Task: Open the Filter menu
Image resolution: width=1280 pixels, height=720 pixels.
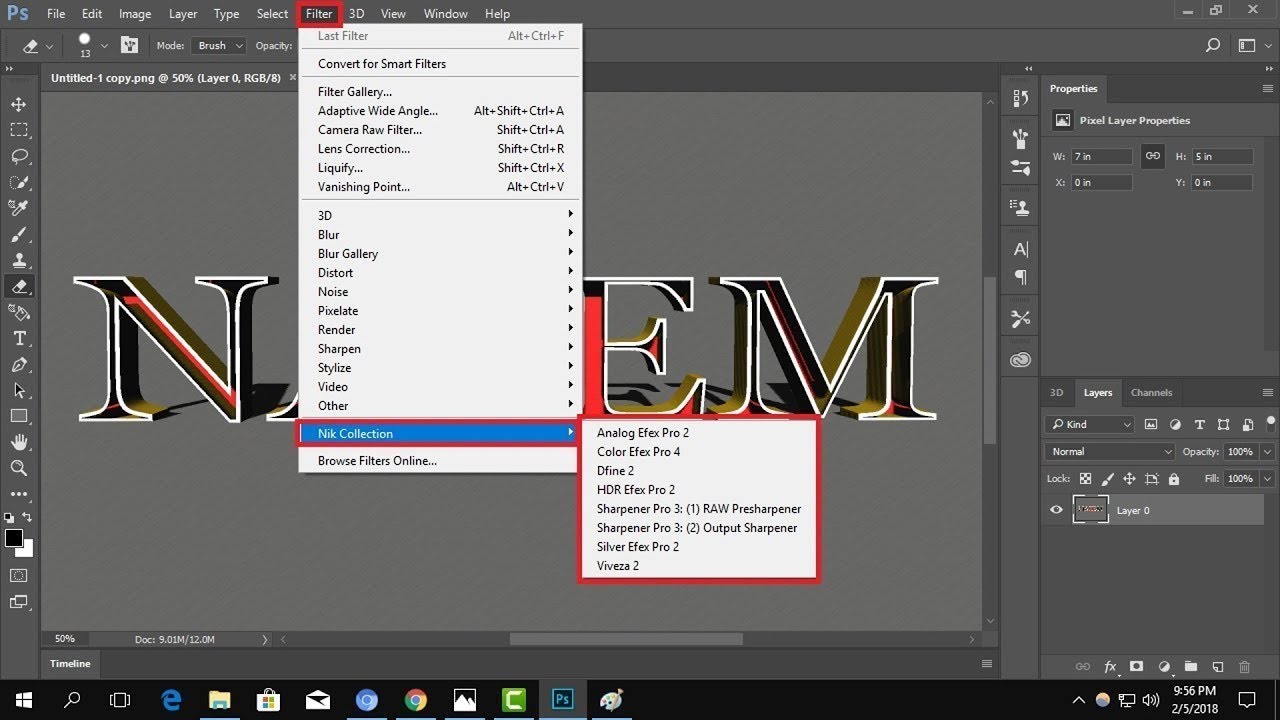Action: [319, 13]
